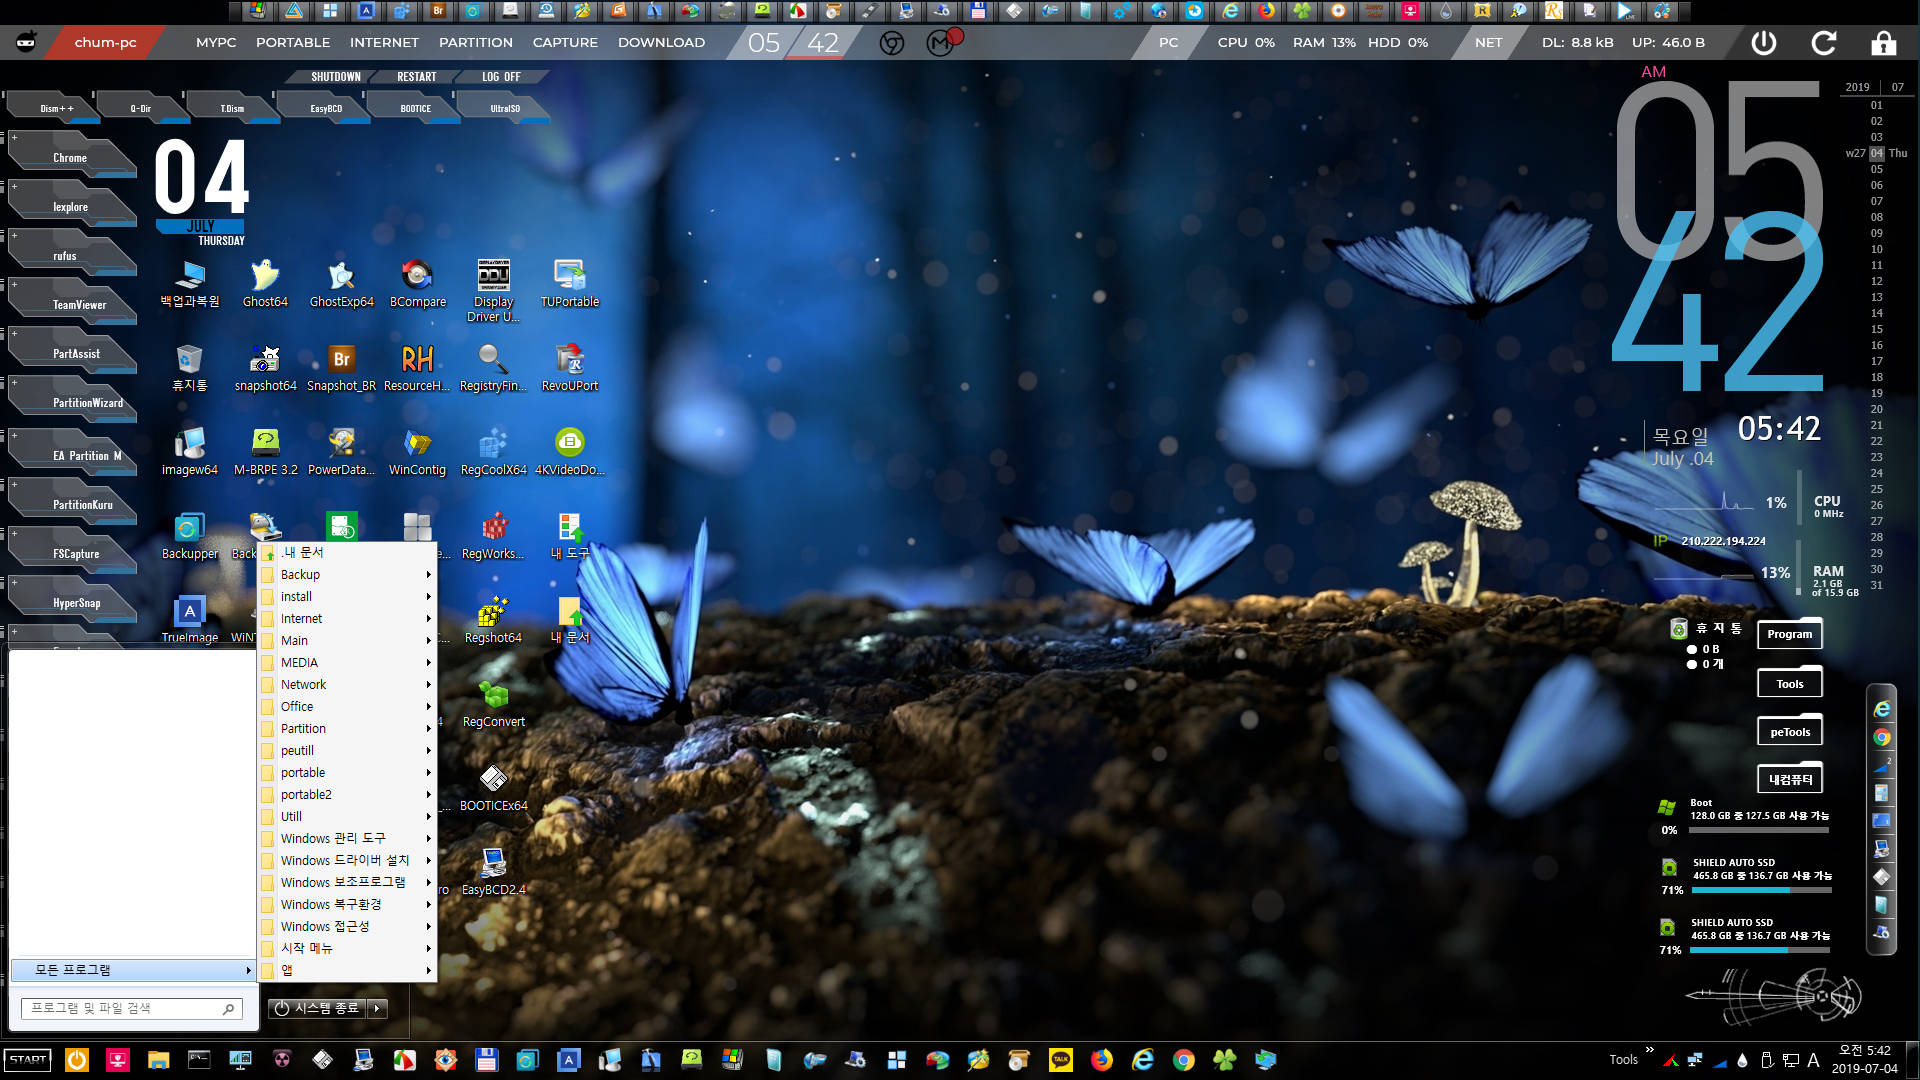Expand the Office folder submenu

347,706
